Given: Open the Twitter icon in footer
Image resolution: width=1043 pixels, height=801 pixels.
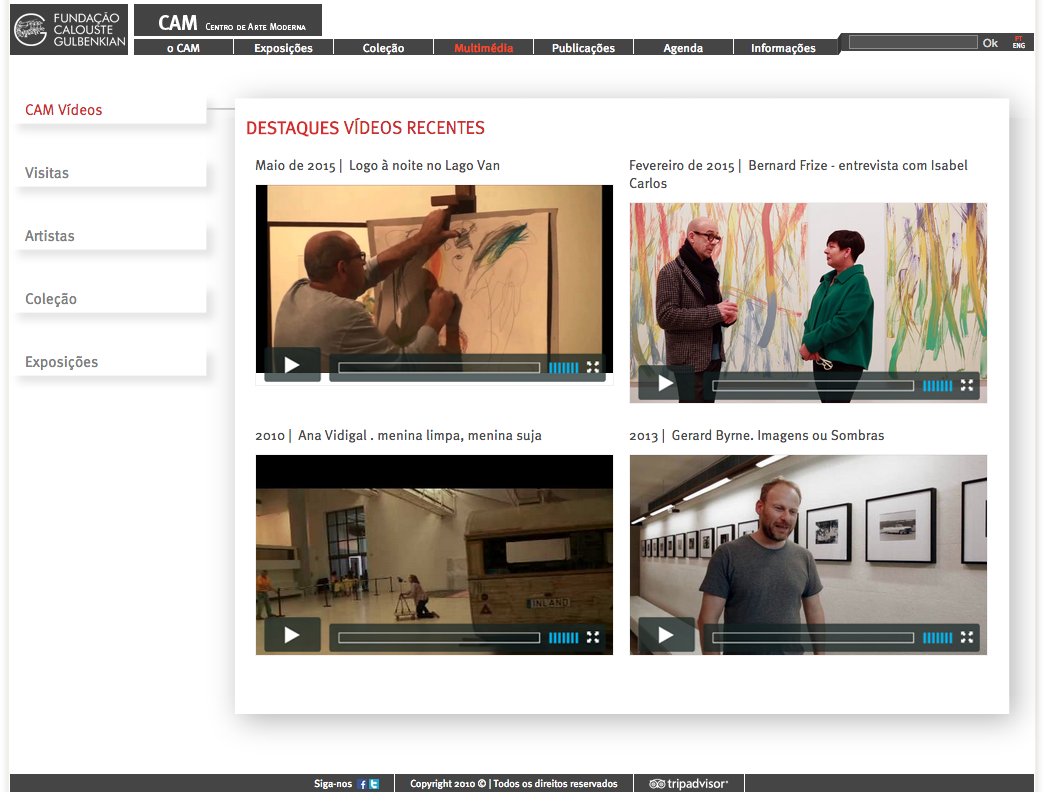Looking at the screenshot, I should (374, 785).
